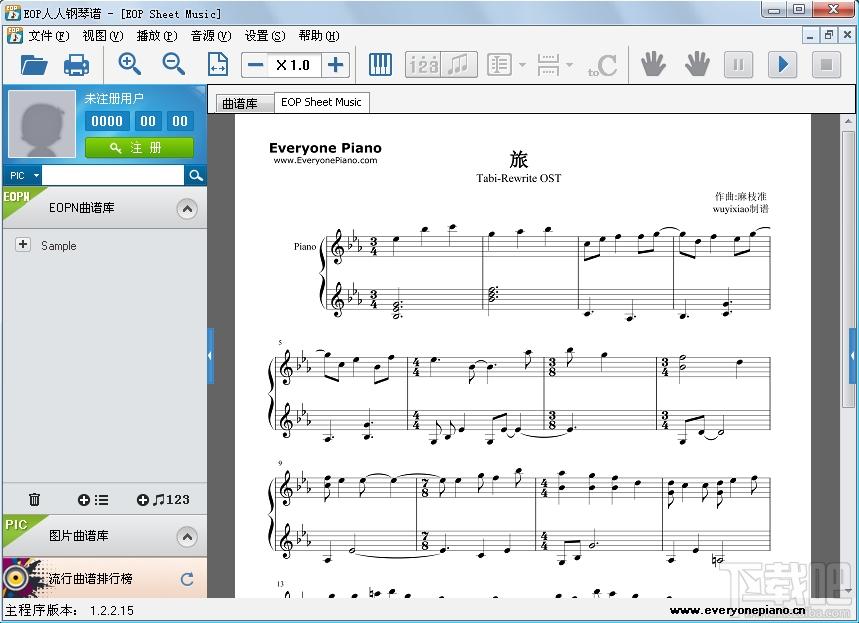Restore the inner document window
The image size is (859, 623).
tap(828, 36)
